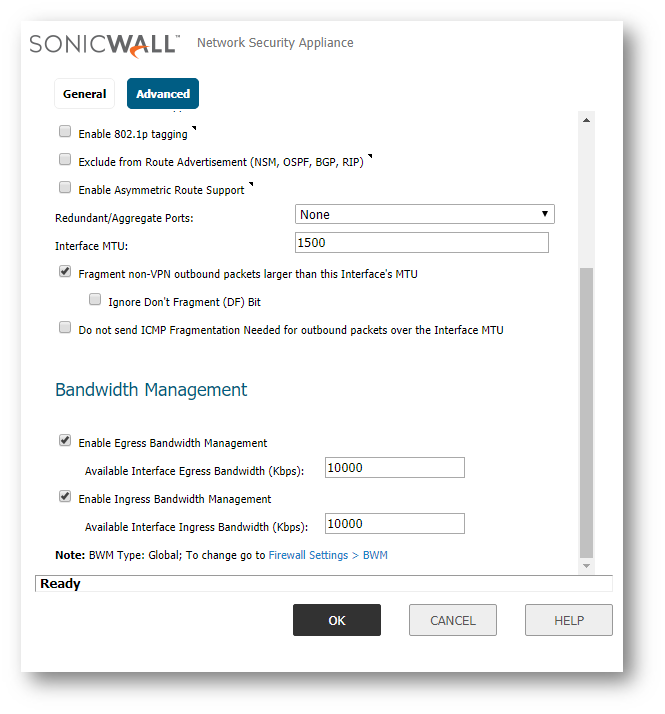Click the tooltip marker beside Route Advertisement option

tap(370, 156)
